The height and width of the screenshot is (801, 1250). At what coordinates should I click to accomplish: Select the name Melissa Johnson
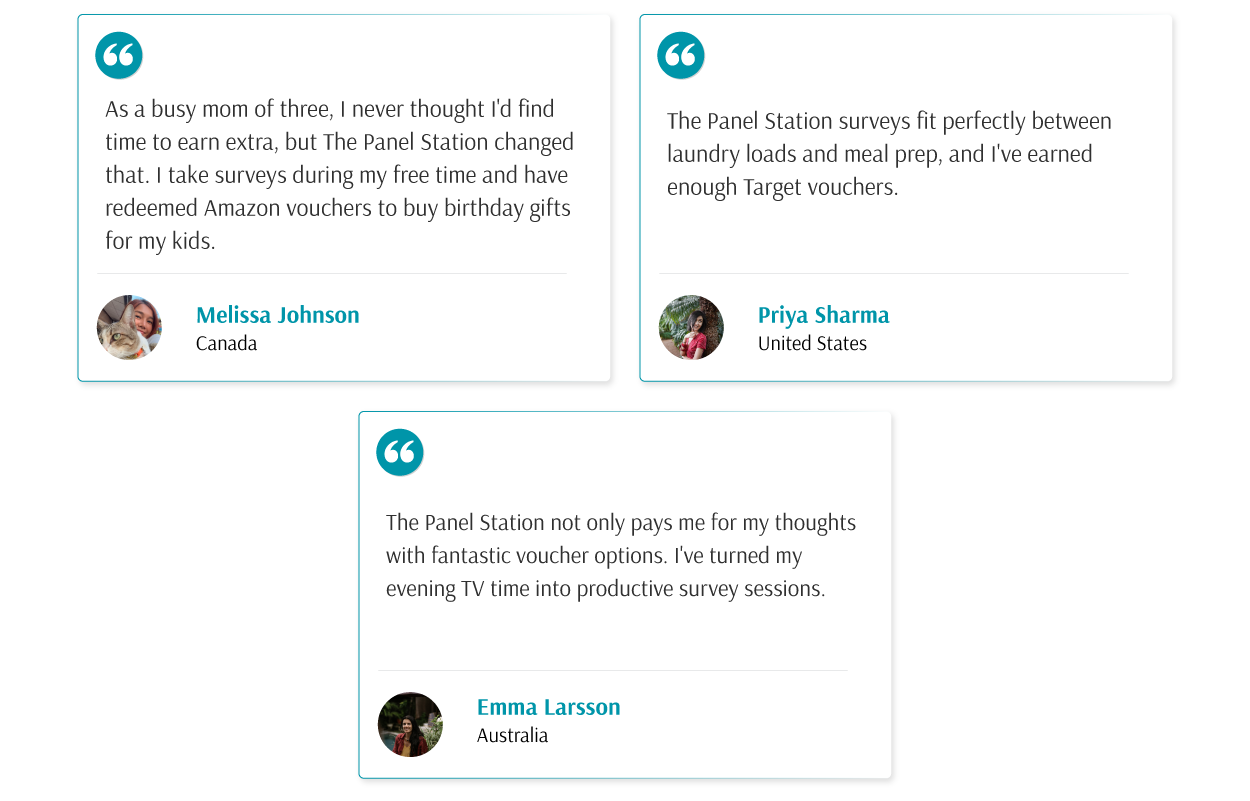coord(278,315)
